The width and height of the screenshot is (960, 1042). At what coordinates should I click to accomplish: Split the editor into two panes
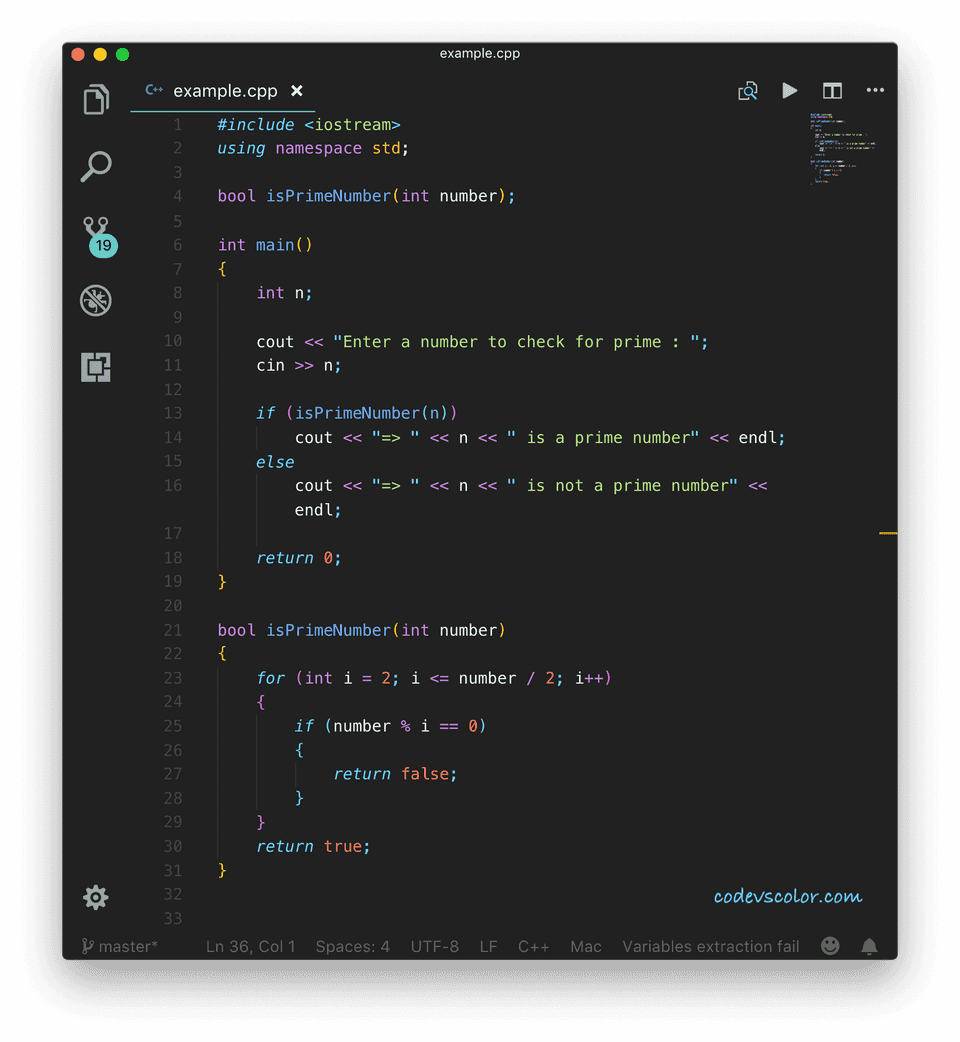tap(832, 90)
